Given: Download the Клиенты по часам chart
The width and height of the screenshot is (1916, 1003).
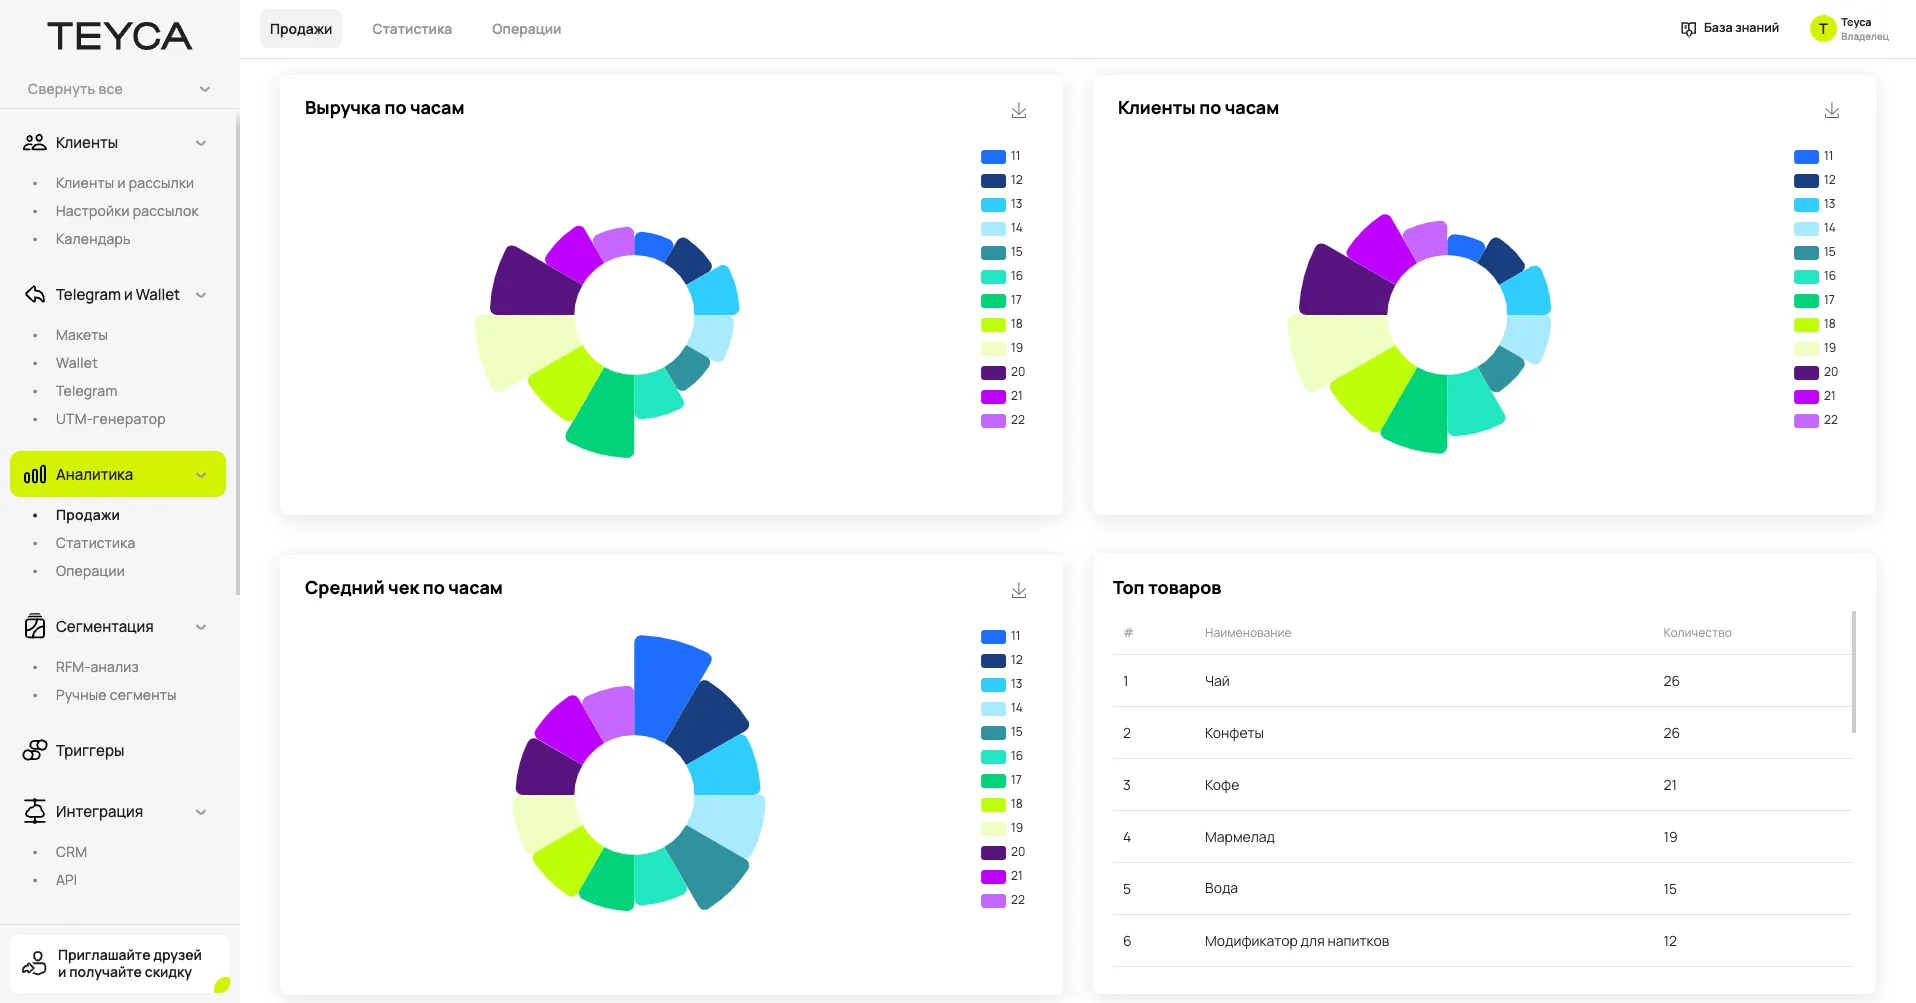Looking at the screenshot, I should pos(1831,110).
